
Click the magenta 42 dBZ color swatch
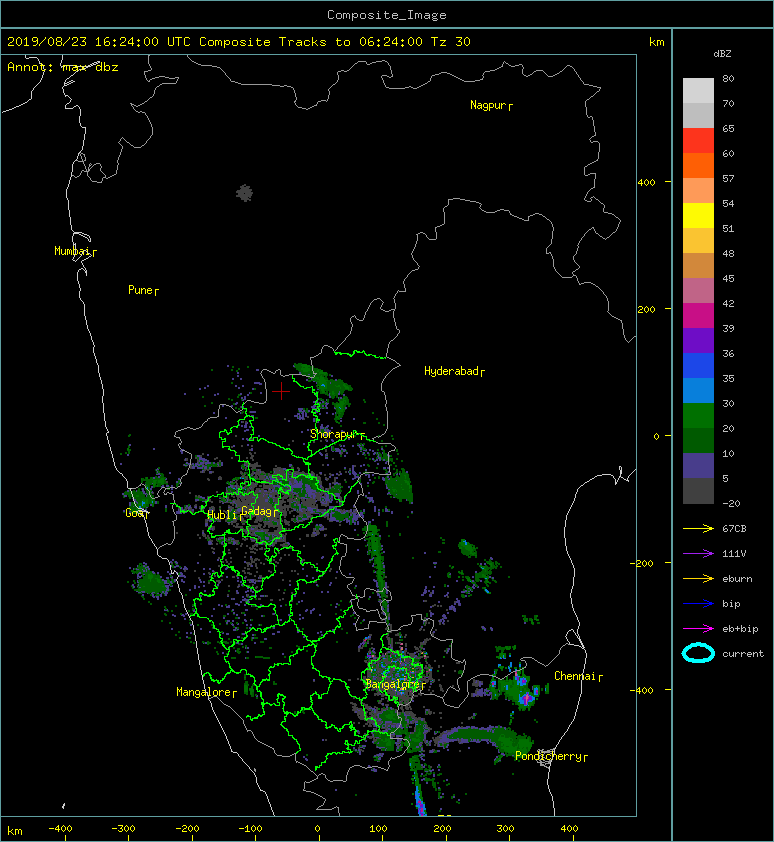[698, 315]
